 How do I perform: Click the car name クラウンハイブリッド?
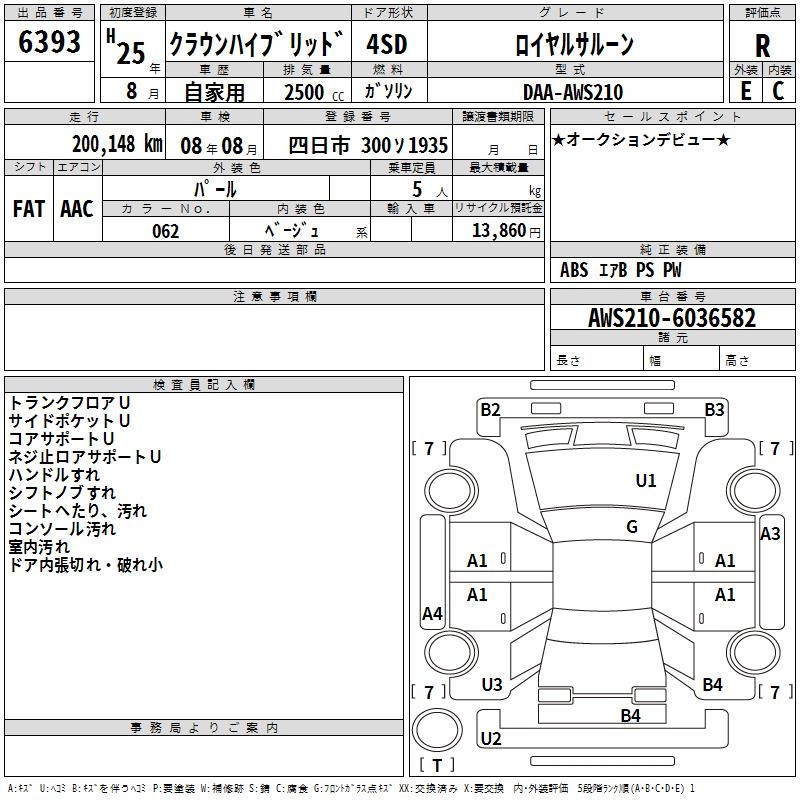255,45
